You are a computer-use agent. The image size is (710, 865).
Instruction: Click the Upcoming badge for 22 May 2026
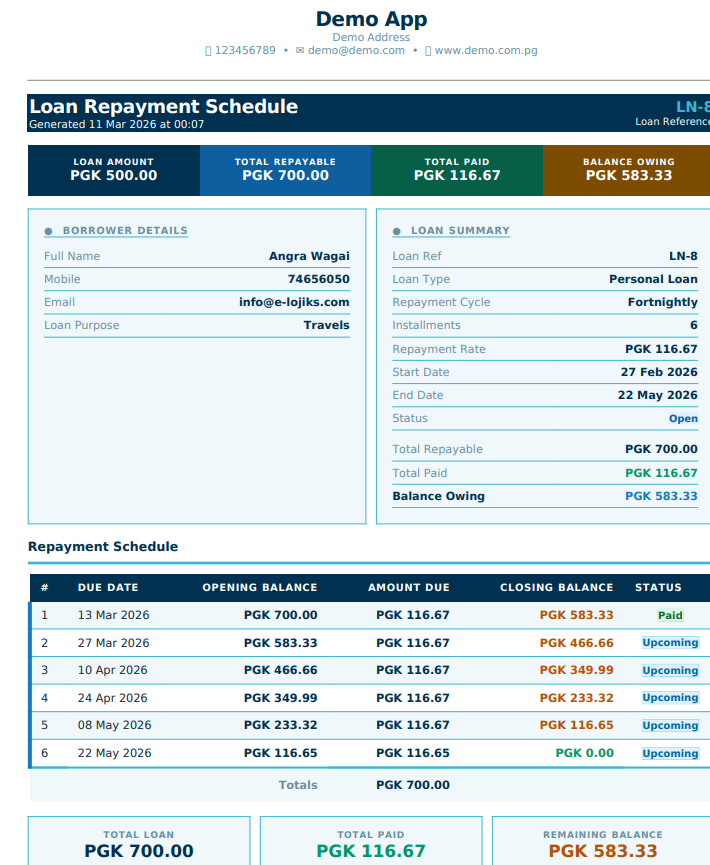pos(670,753)
